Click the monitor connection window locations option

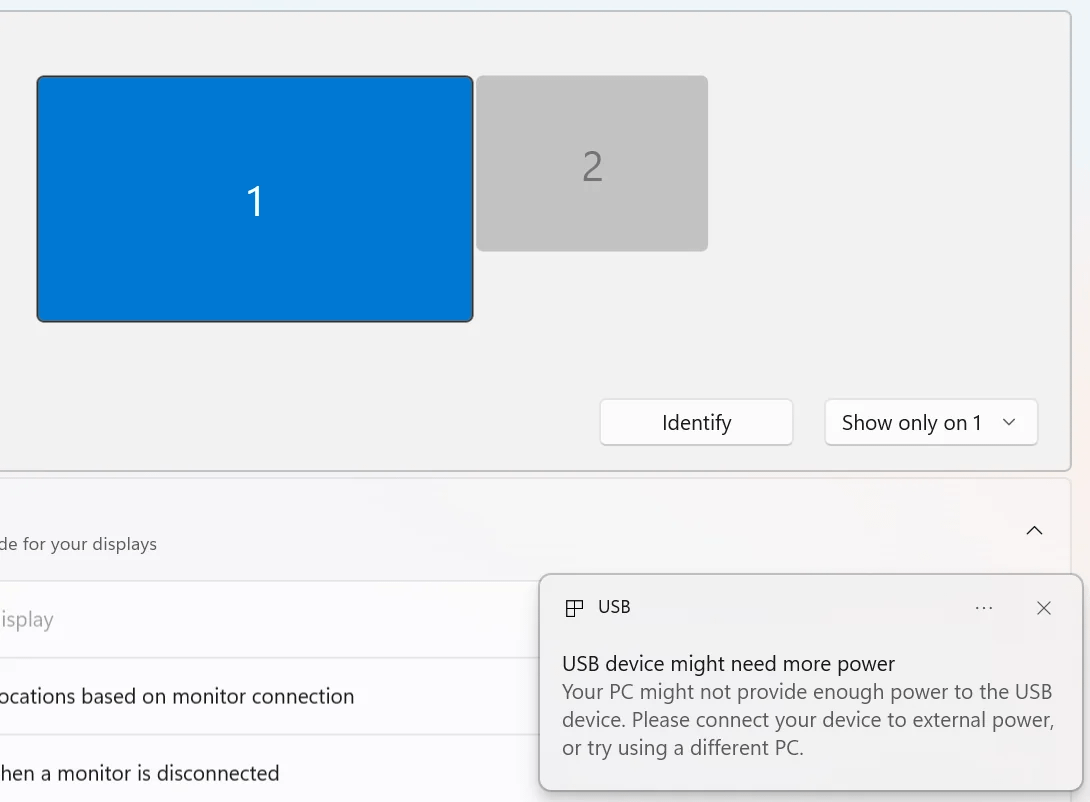177,696
